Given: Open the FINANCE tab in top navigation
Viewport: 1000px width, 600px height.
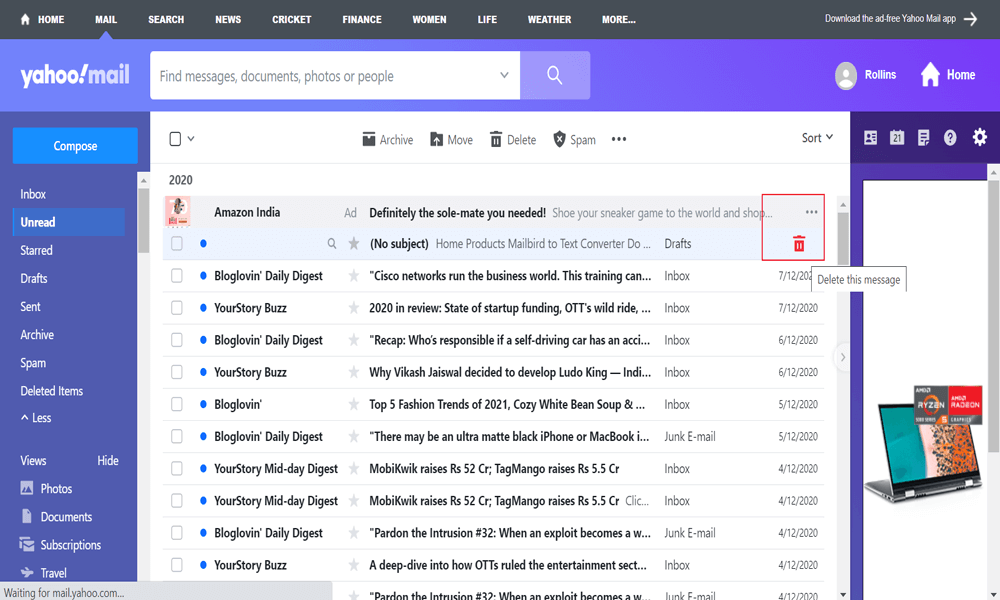Looking at the screenshot, I should [361, 19].
